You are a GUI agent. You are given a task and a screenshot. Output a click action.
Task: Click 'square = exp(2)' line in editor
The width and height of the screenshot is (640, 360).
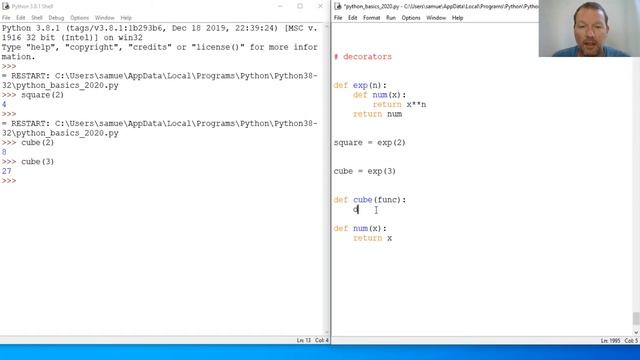pos(369,142)
